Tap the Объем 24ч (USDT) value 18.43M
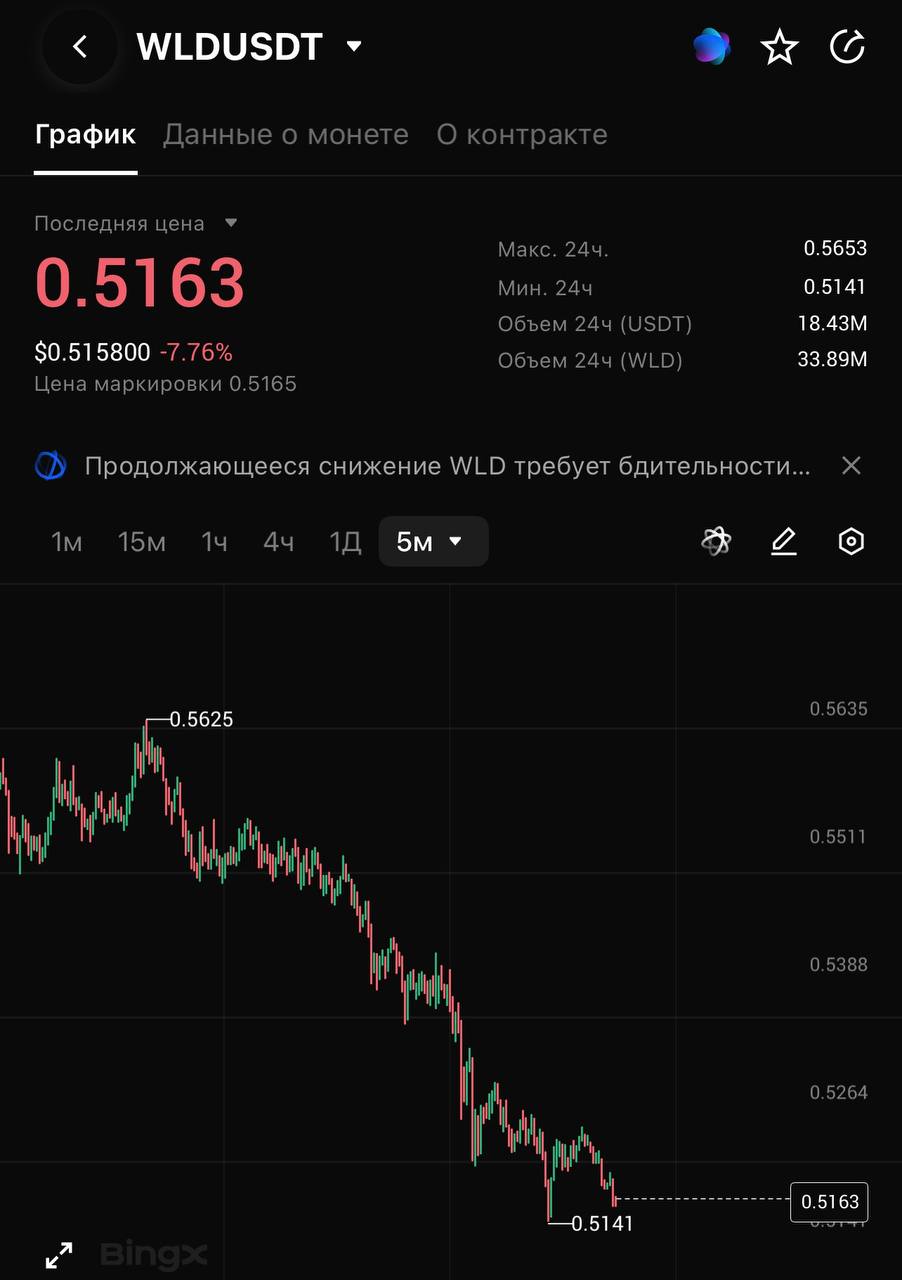The width and height of the screenshot is (902, 1280). 832,323
